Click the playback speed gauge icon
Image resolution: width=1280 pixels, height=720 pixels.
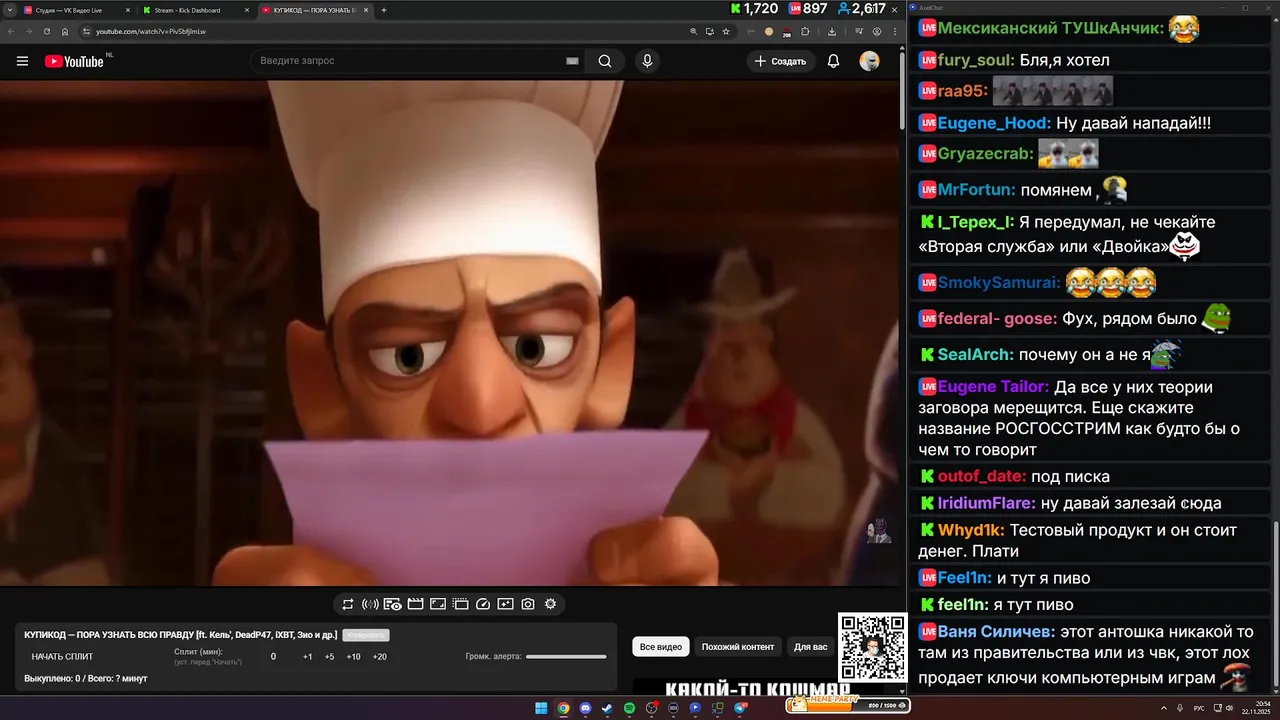click(x=483, y=604)
